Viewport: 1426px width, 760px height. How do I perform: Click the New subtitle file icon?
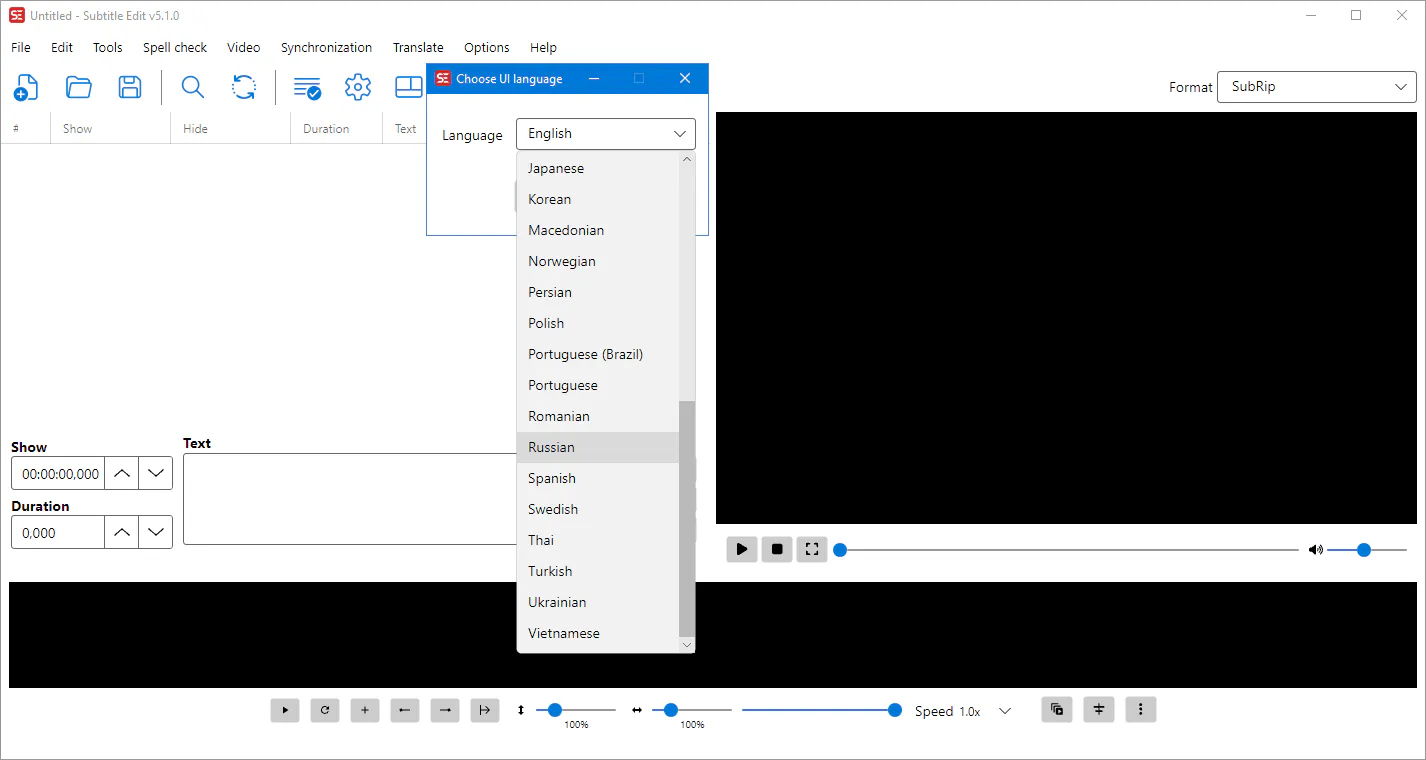point(26,87)
